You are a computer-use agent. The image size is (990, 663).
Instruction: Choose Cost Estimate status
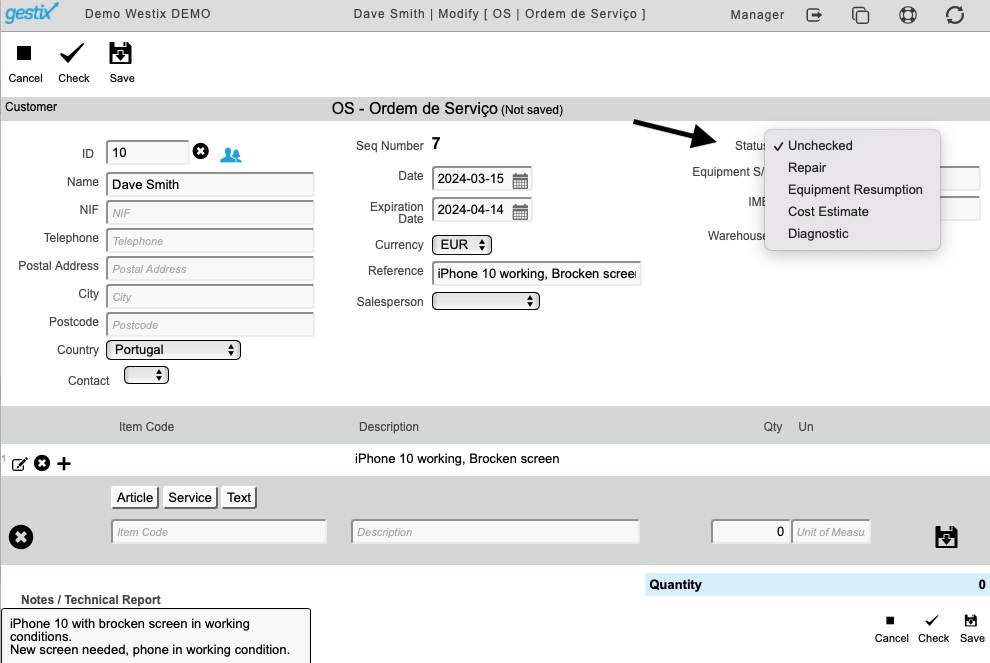tap(852, 212)
